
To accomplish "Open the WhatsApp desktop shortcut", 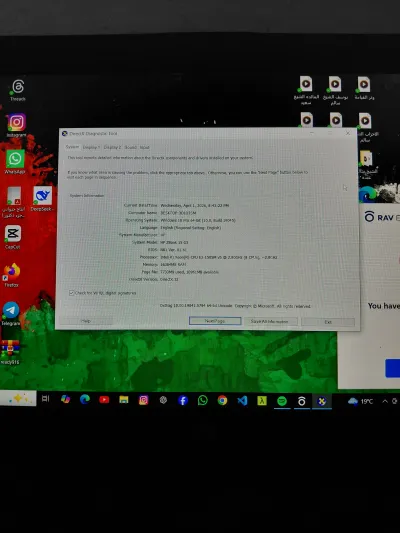I will [x=15, y=162].
